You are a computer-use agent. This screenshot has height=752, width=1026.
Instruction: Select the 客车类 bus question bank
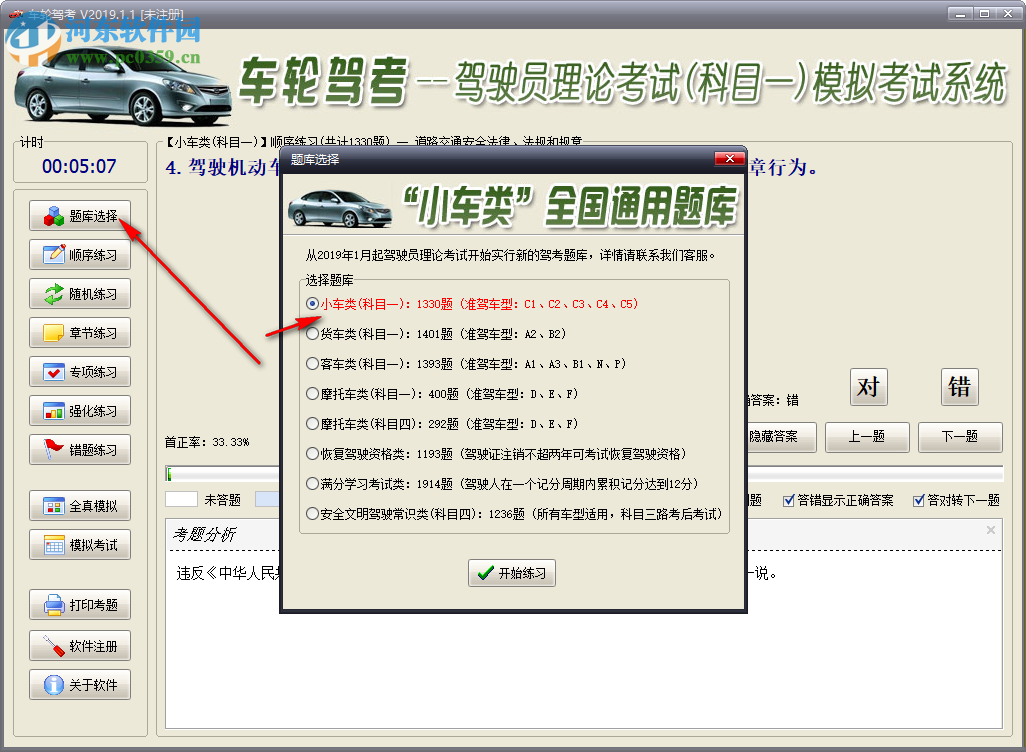[310, 362]
